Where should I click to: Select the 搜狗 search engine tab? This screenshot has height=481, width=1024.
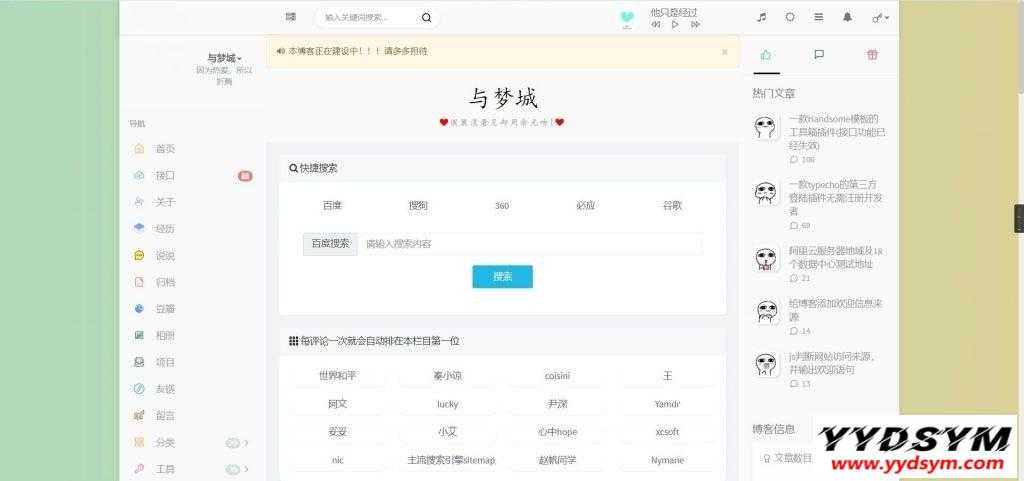[418, 206]
